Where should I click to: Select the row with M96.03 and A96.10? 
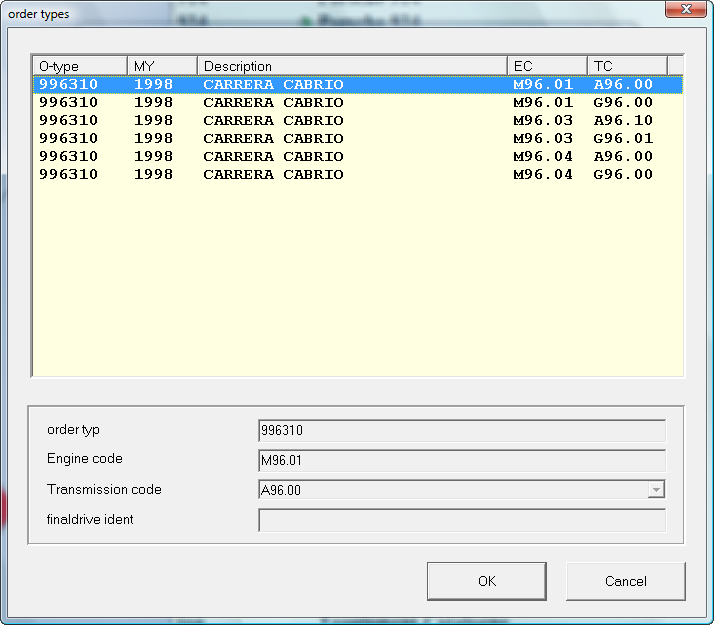tap(357, 121)
